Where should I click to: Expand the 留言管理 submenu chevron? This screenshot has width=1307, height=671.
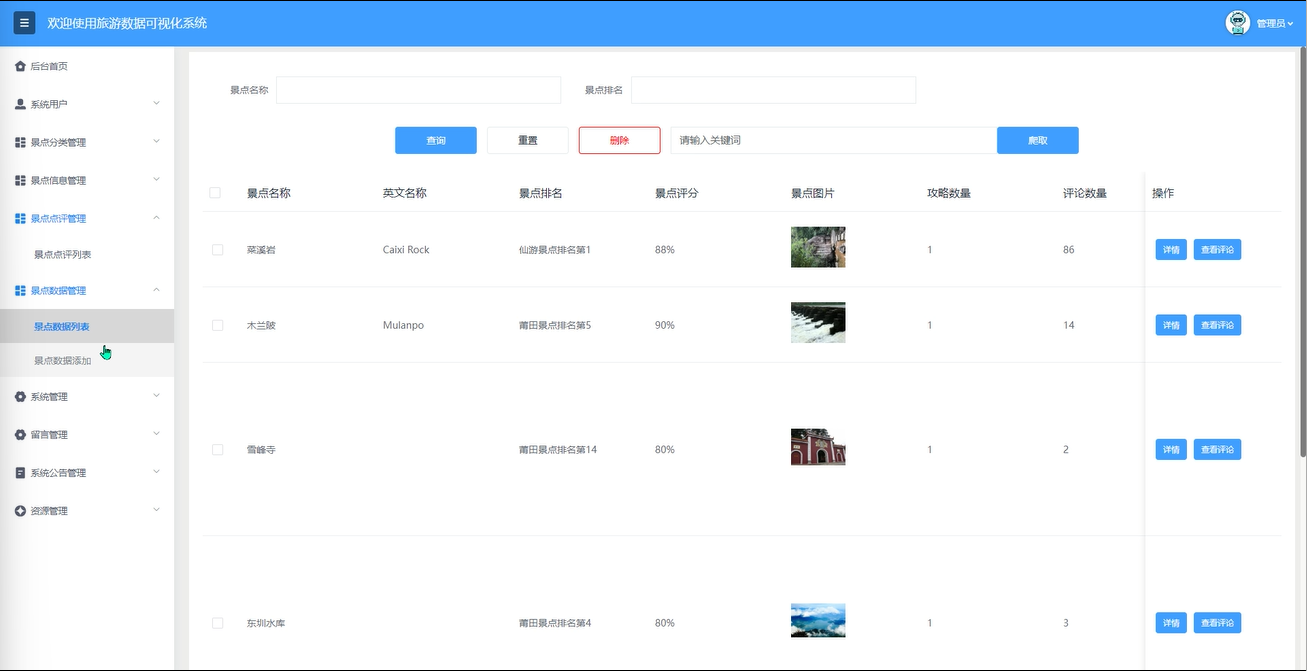pos(156,434)
